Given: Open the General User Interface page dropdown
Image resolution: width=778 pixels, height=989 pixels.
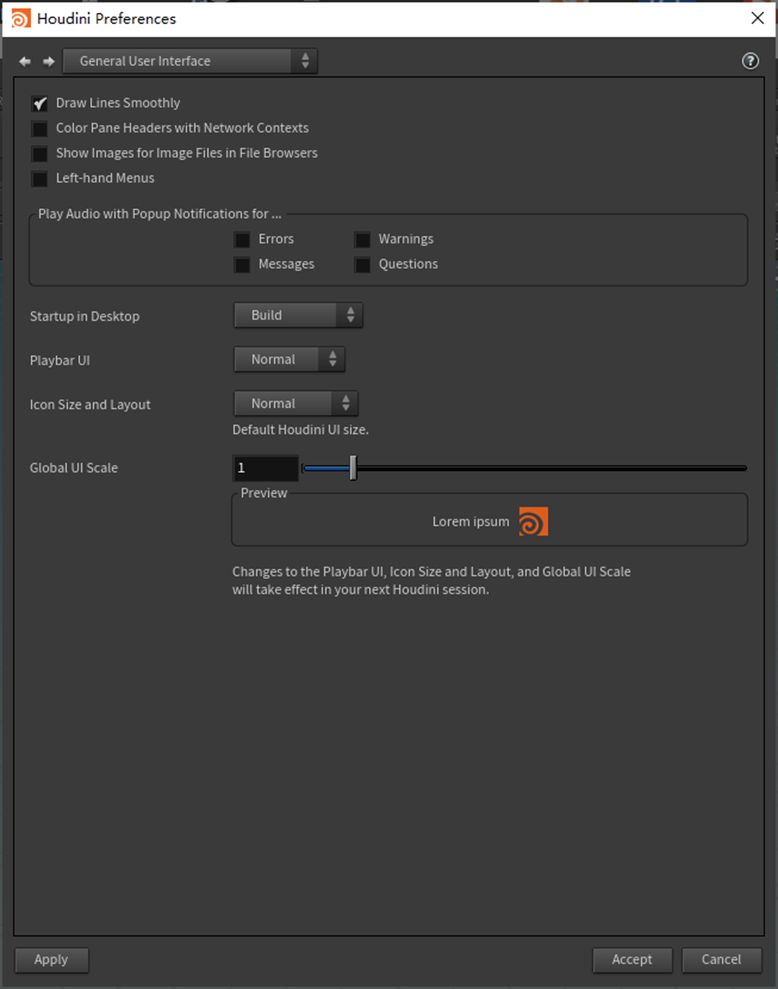Looking at the screenshot, I should 190,61.
